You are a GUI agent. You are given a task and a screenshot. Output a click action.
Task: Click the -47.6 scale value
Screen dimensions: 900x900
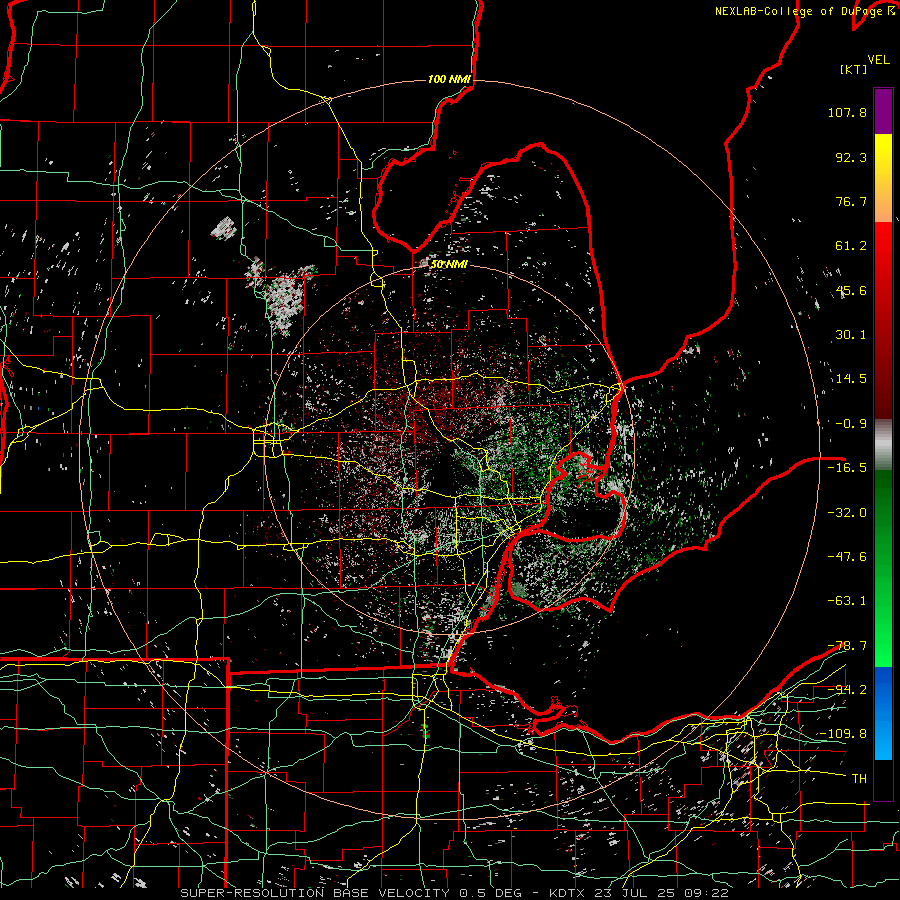click(847, 556)
